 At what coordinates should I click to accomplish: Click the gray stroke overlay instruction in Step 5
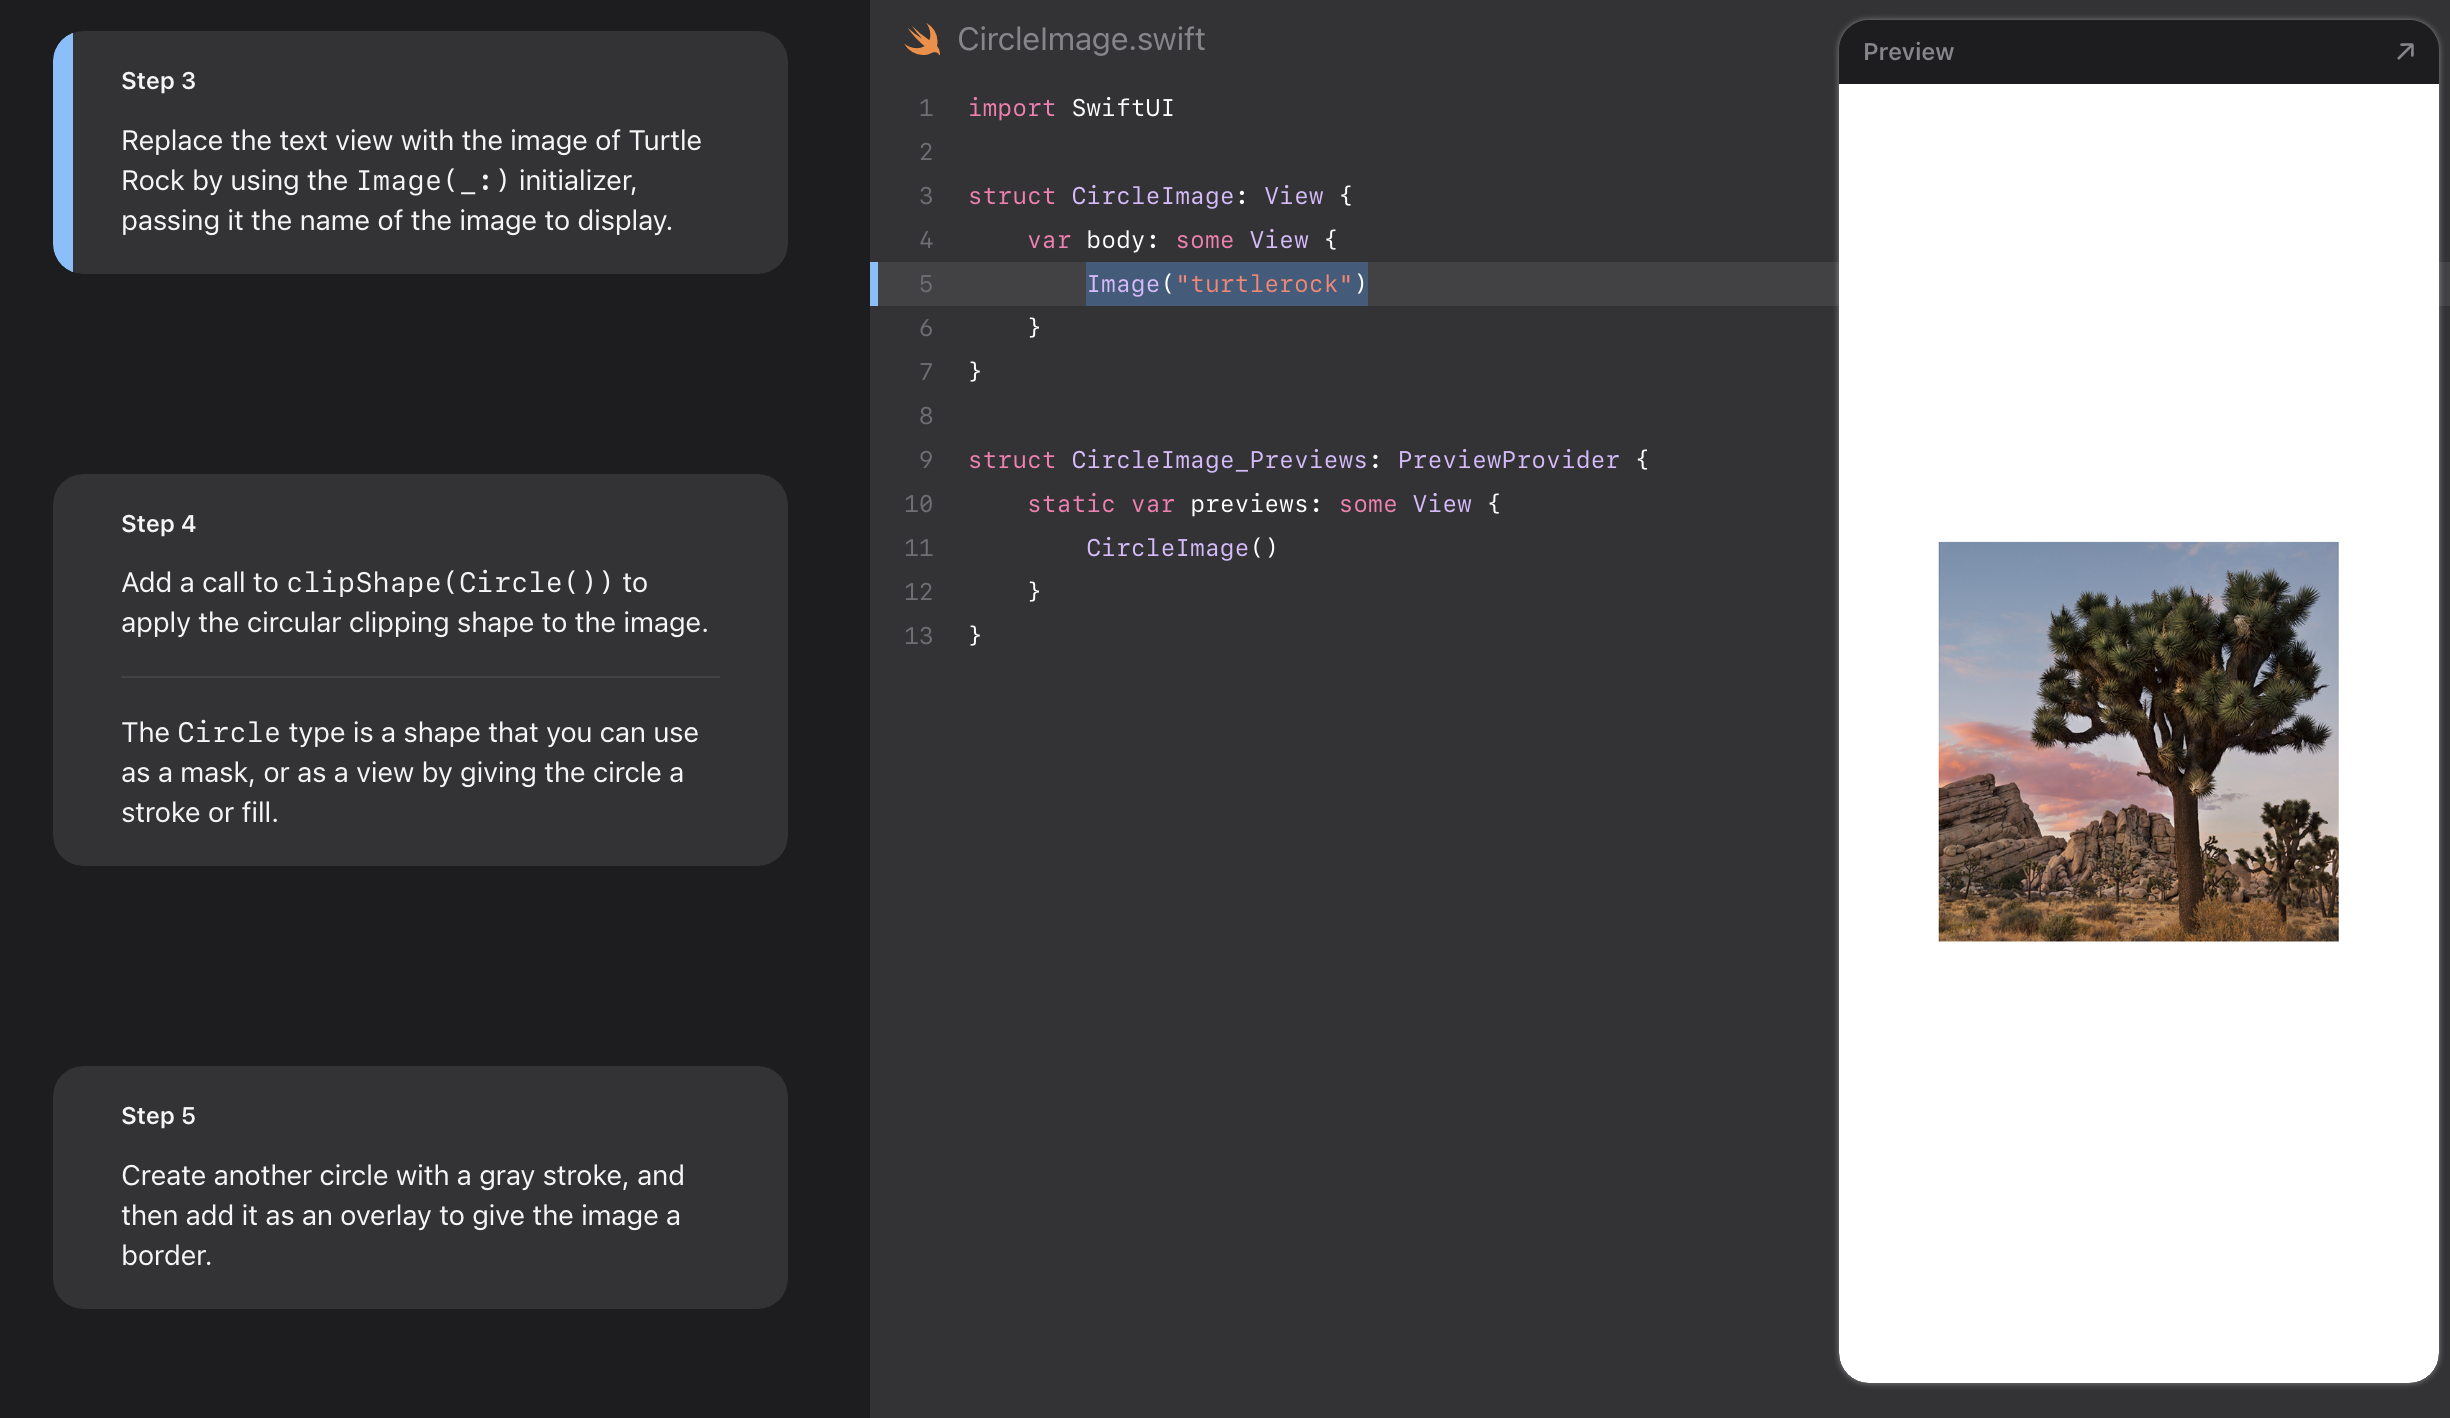(403, 1215)
